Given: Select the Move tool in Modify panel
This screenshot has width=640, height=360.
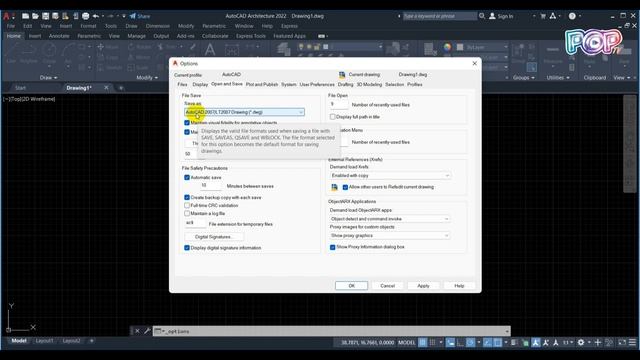Looking at the screenshot, I should pyautogui.click(x=108, y=47).
